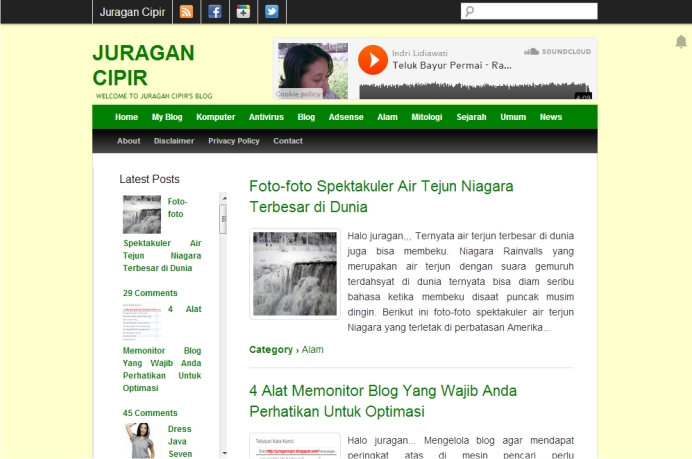
Task: Open the 4 Alat Memonitor Blog post title
Action: [383, 401]
